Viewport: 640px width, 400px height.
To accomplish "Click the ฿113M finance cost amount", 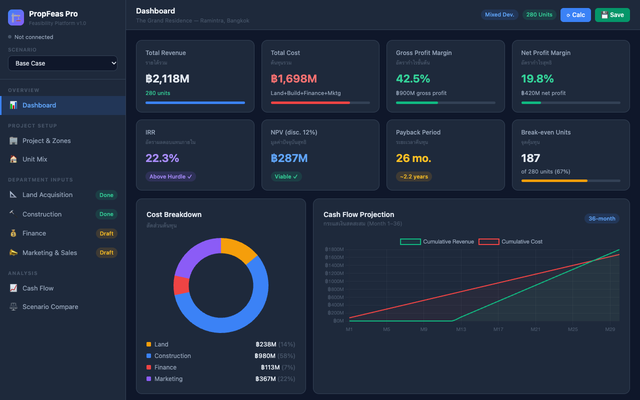I will click(270, 367).
